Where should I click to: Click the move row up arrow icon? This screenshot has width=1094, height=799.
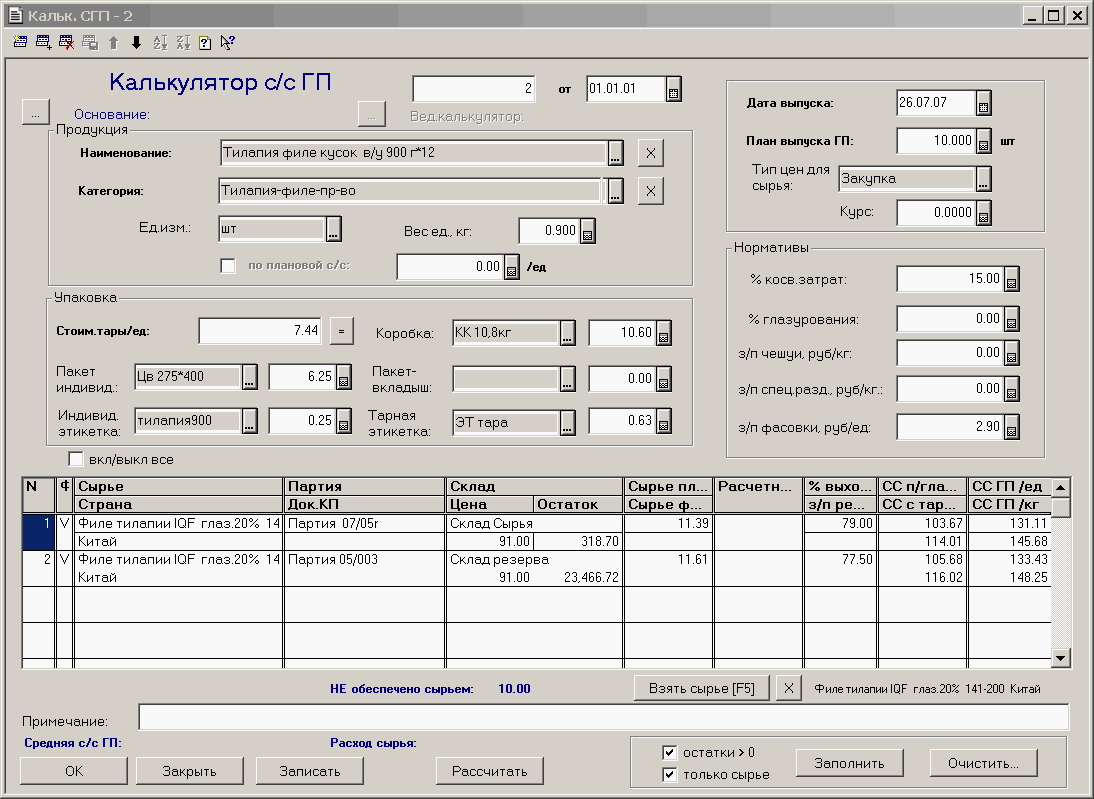[x=114, y=43]
